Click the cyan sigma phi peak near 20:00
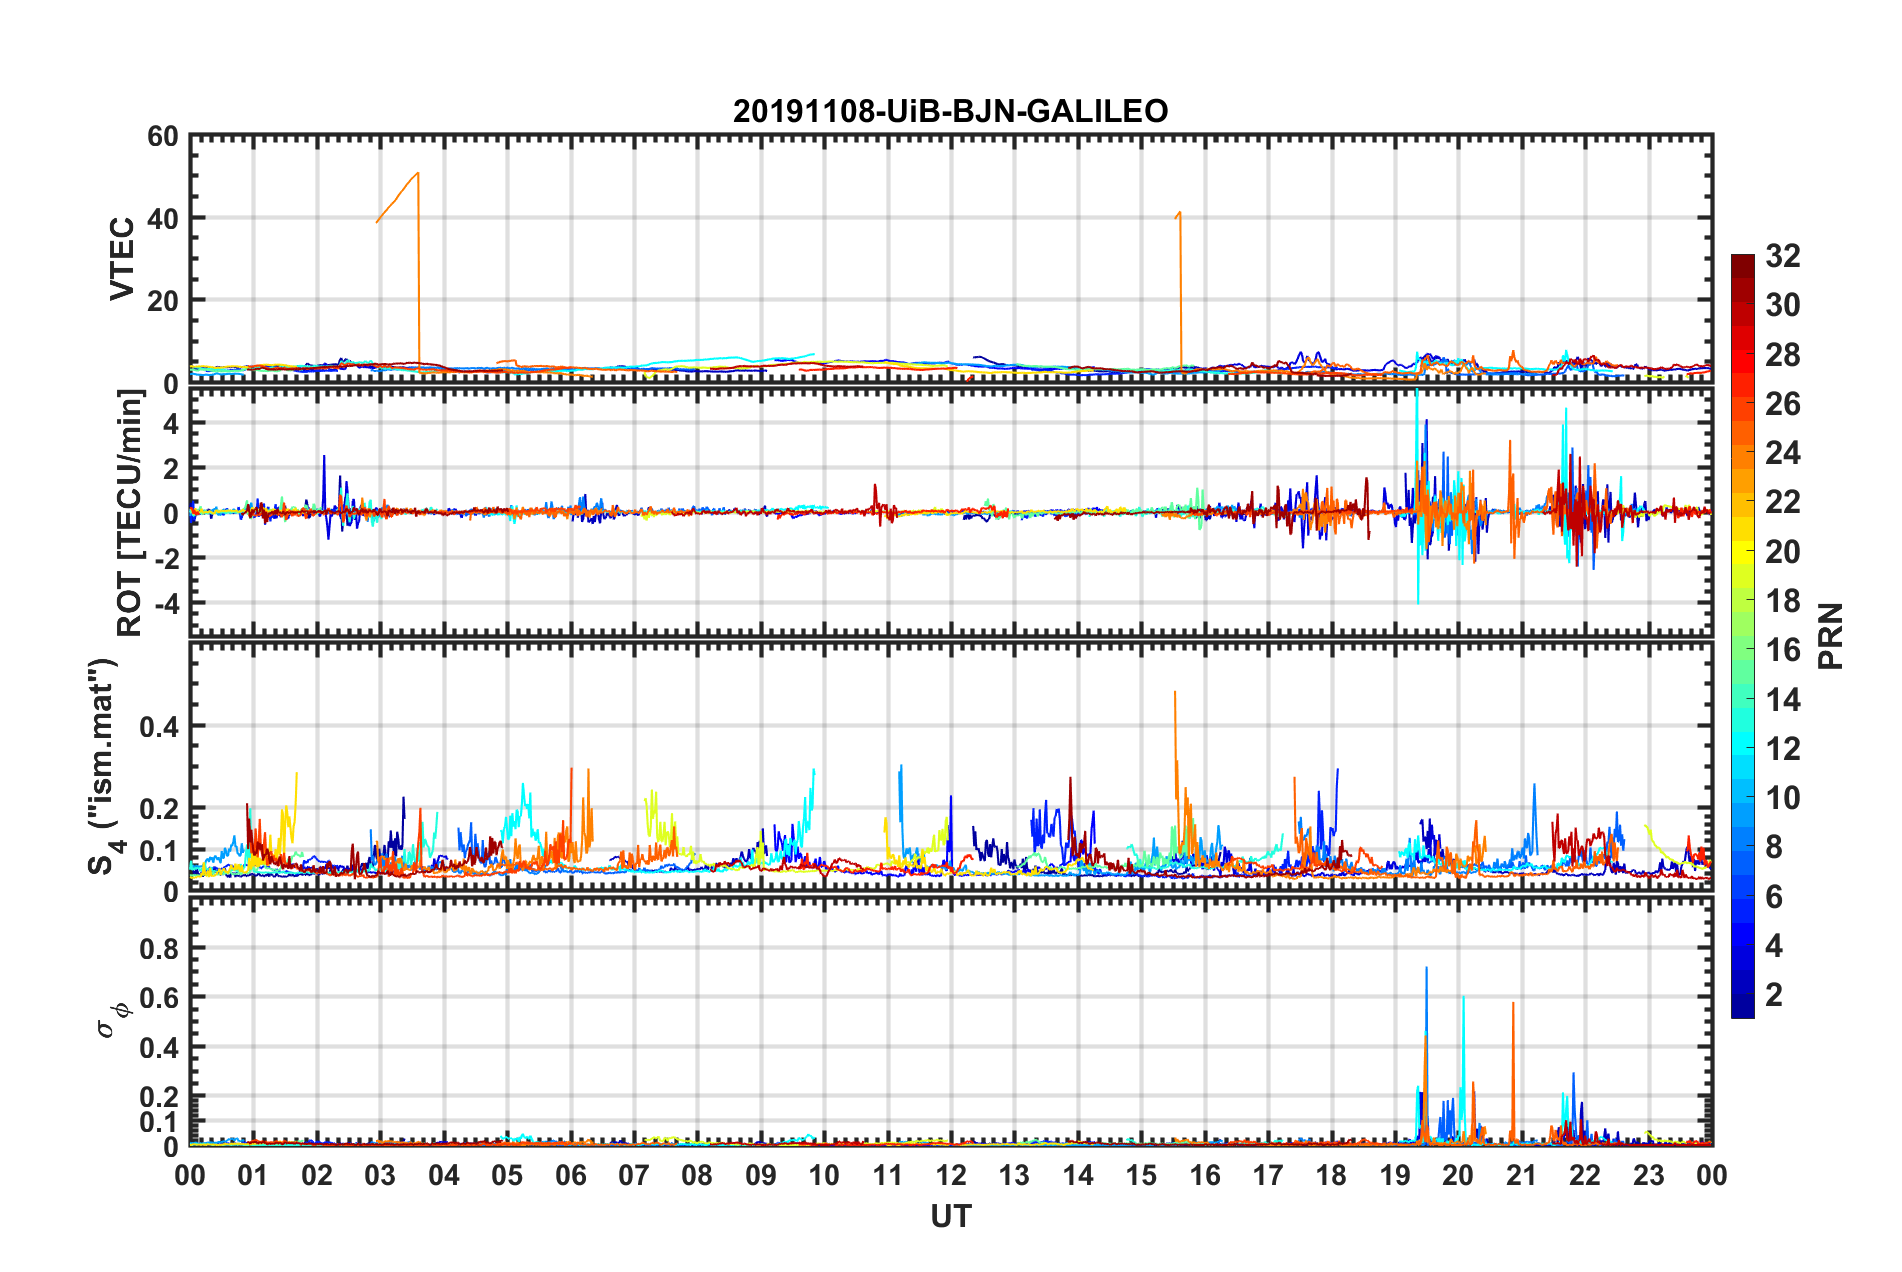This screenshot has height=1272, width=1902. (x=1463, y=997)
